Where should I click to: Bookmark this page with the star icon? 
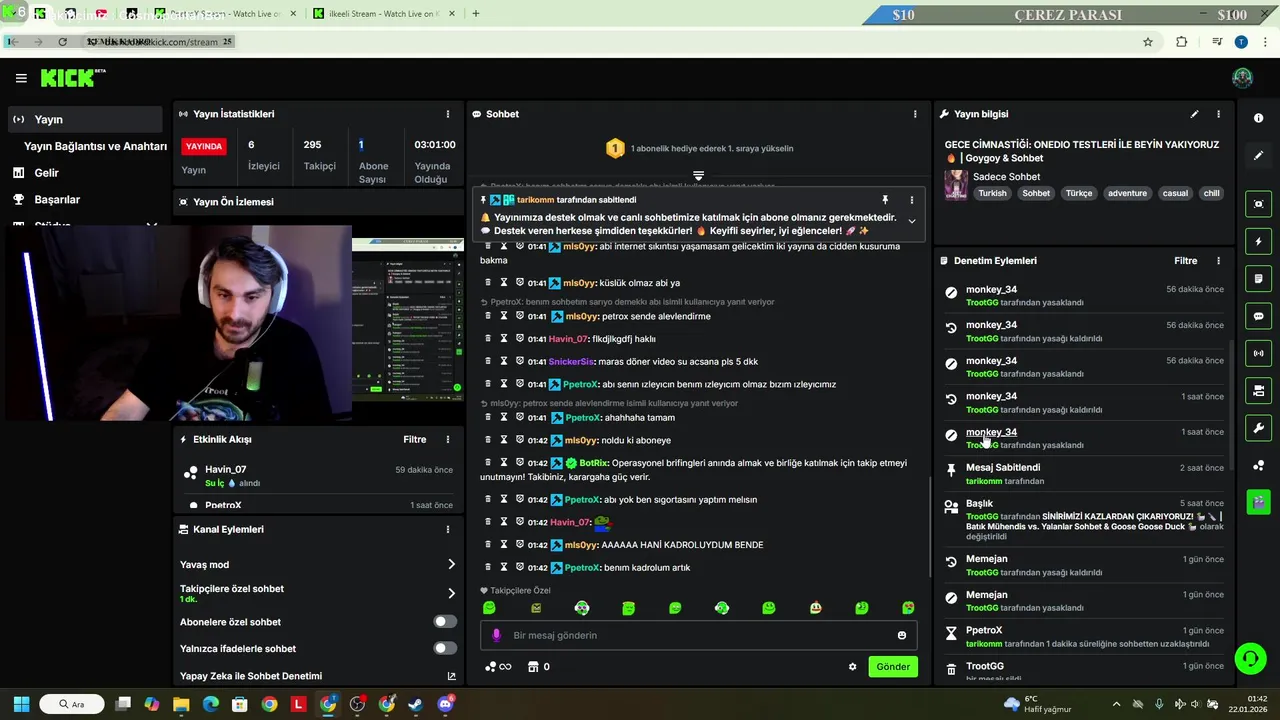coord(1148,42)
